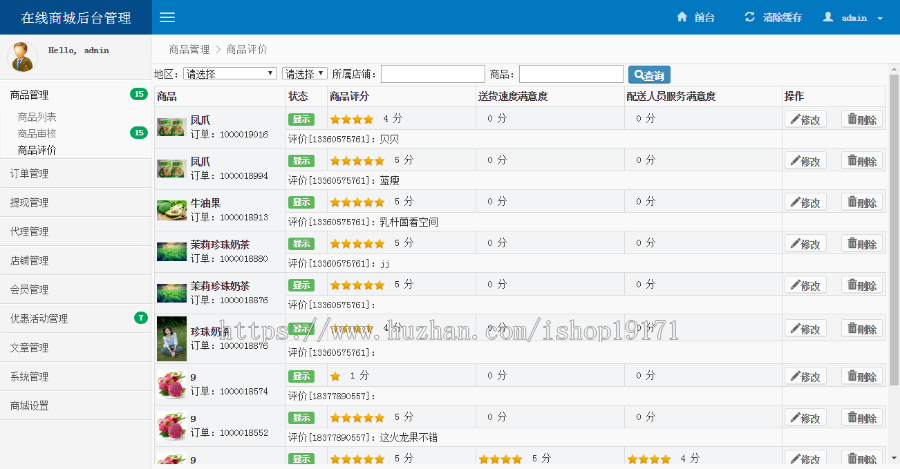Expand 订单管理 sidebar menu
The height and width of the screenshot is (469, 900).
click(76, 173)
